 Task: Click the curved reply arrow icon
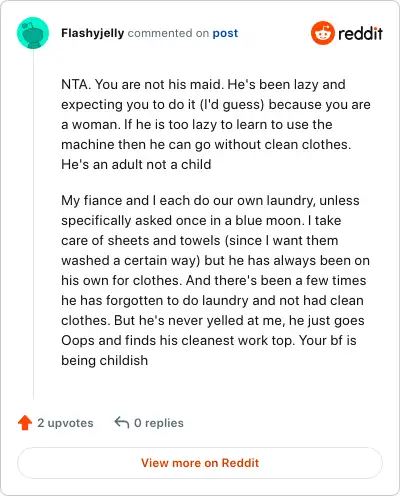click(x=122, y=422)
